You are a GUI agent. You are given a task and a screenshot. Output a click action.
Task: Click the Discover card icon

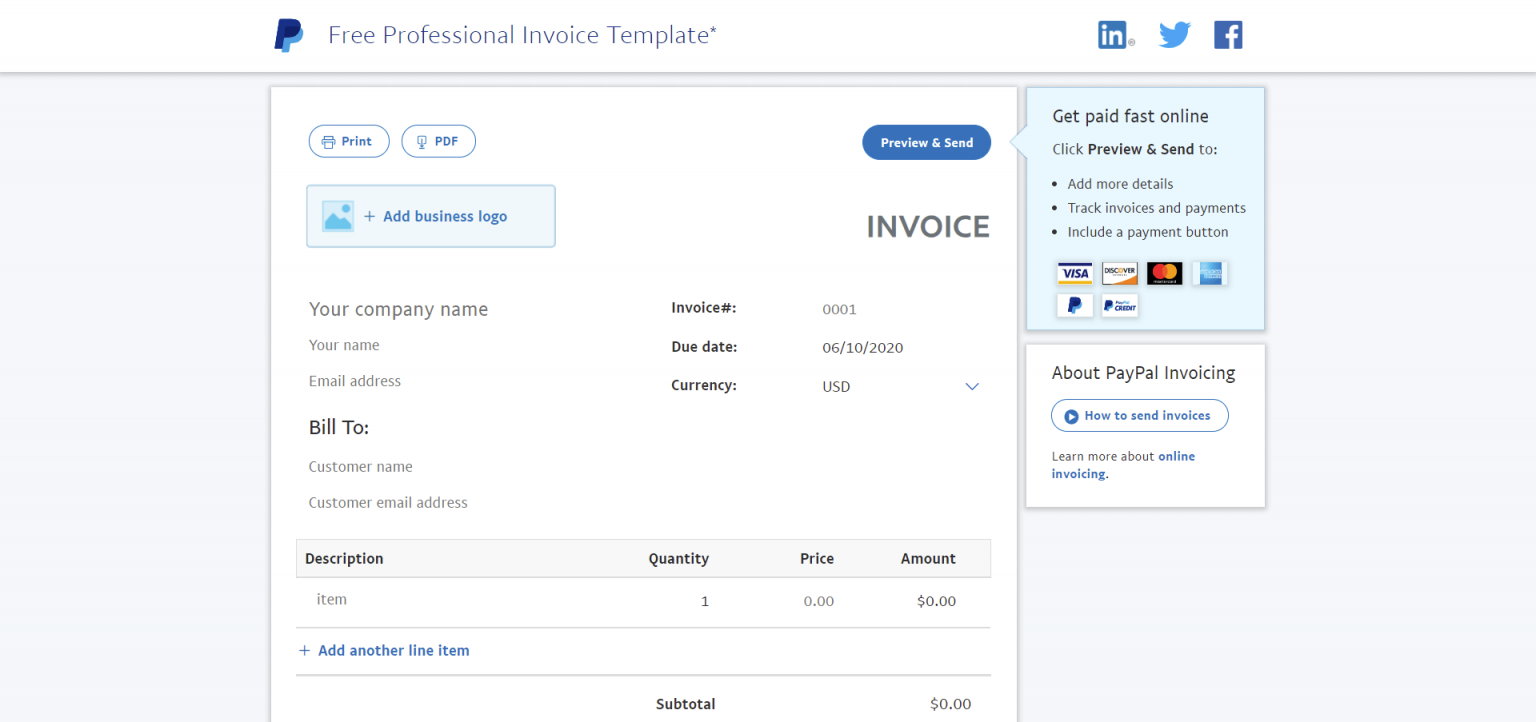pyautogui.click(x=1119, y=272)
